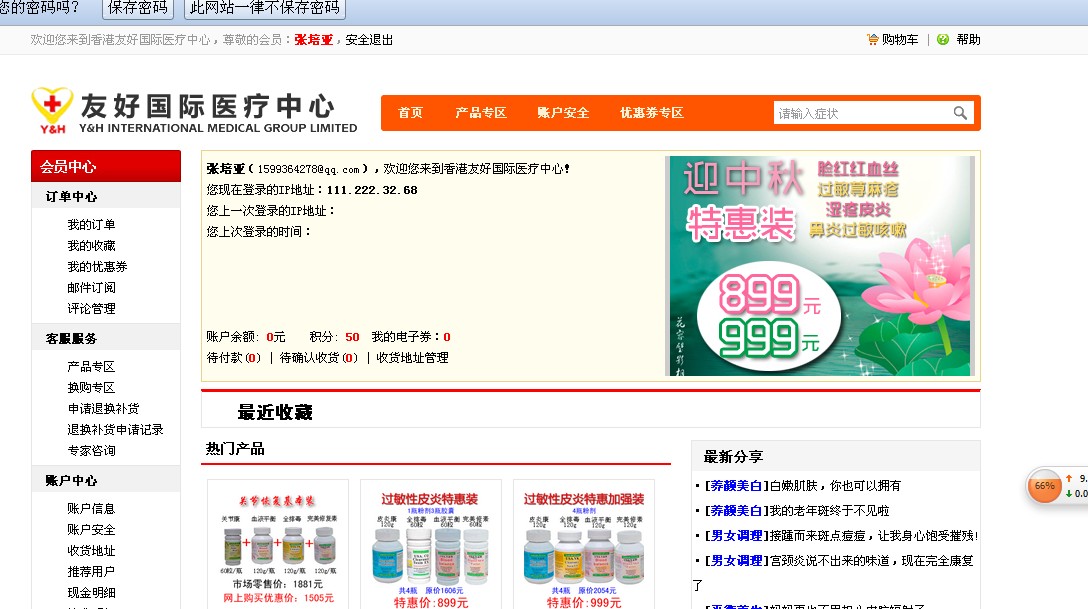Click the shopping cart icon
Screen dimensions: 1088x609
tap(872, 40)
